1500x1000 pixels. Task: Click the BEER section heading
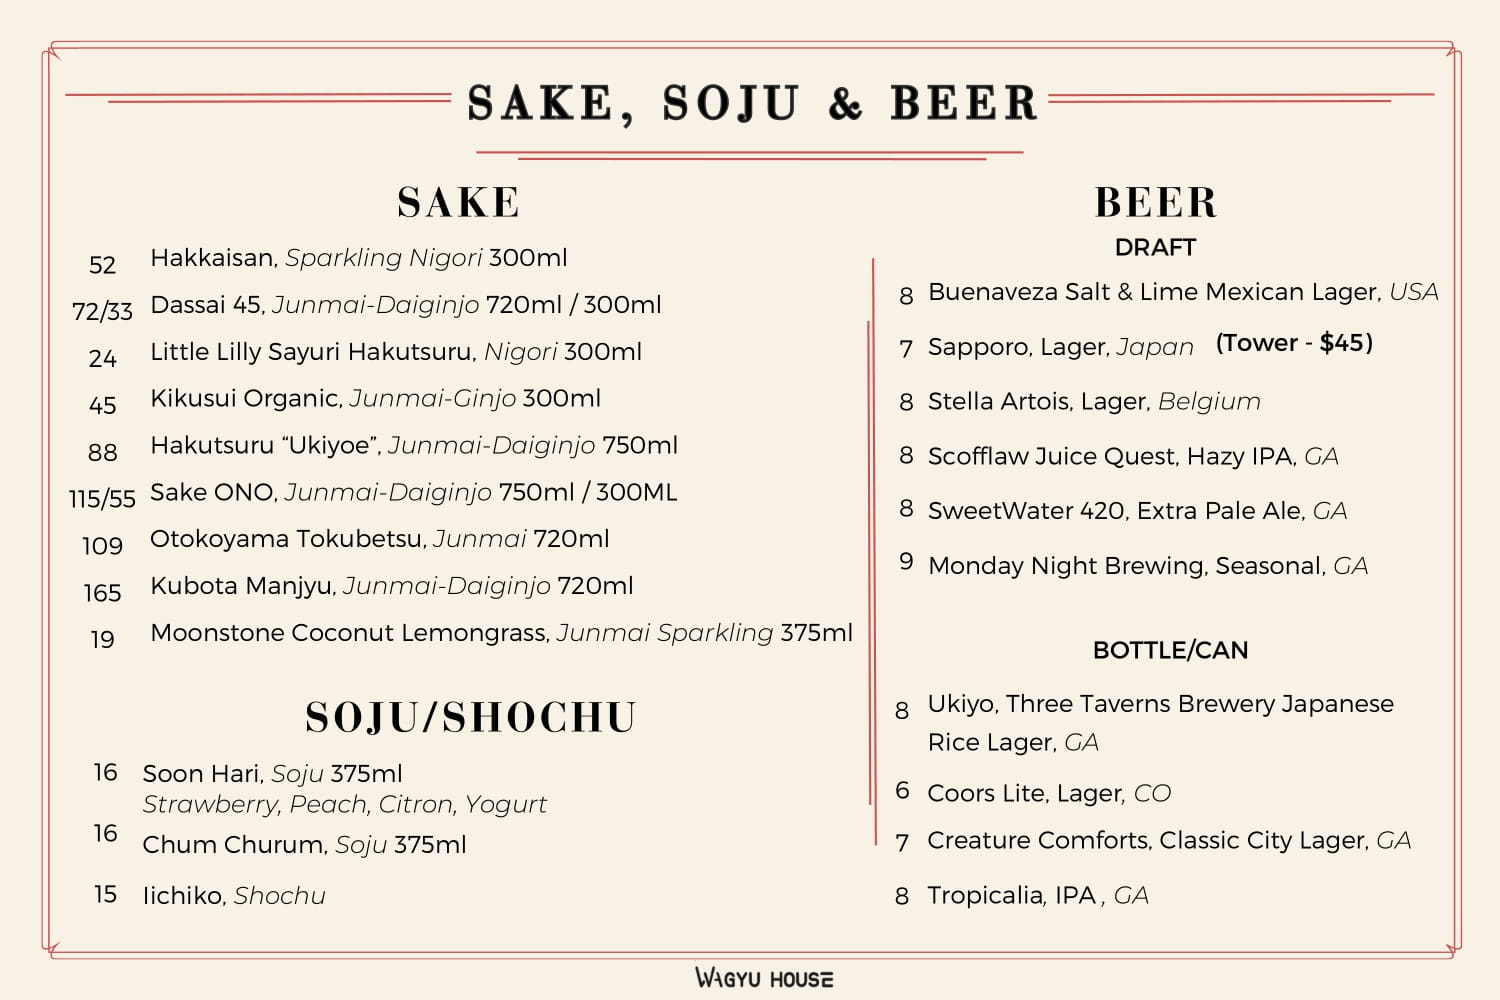coord(1156,202)
